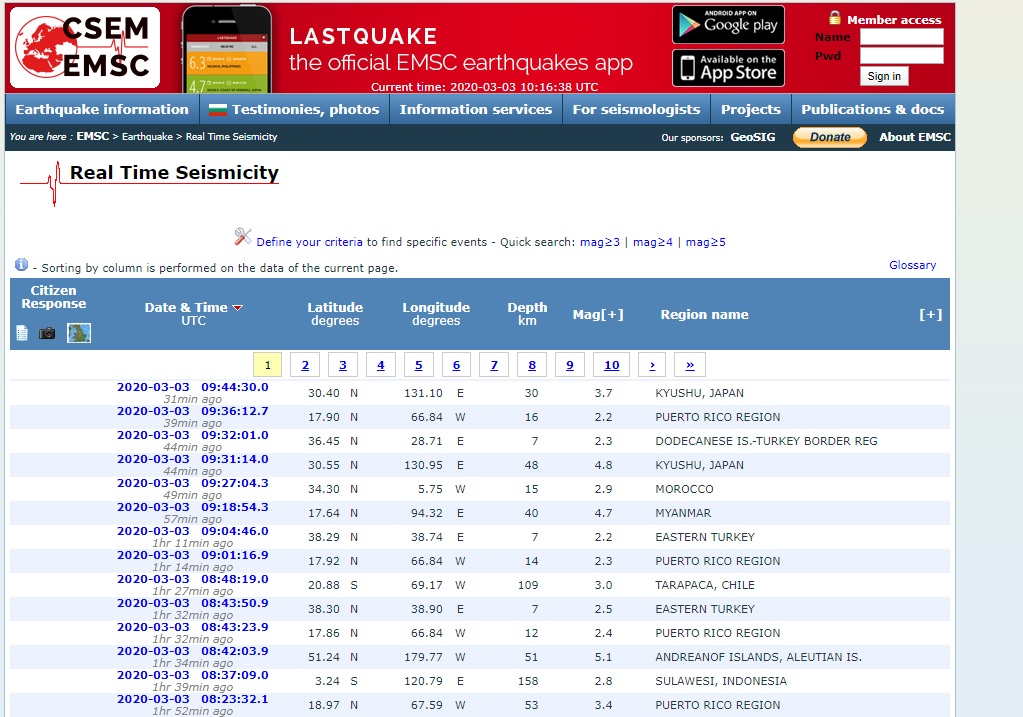
Task: Apply the mag≥4 quick search
Action: tap(652, 242)
